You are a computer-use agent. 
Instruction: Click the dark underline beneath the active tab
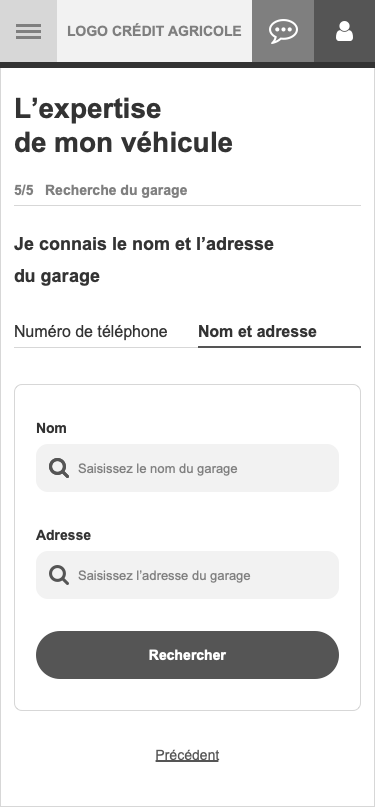[279, 347]
